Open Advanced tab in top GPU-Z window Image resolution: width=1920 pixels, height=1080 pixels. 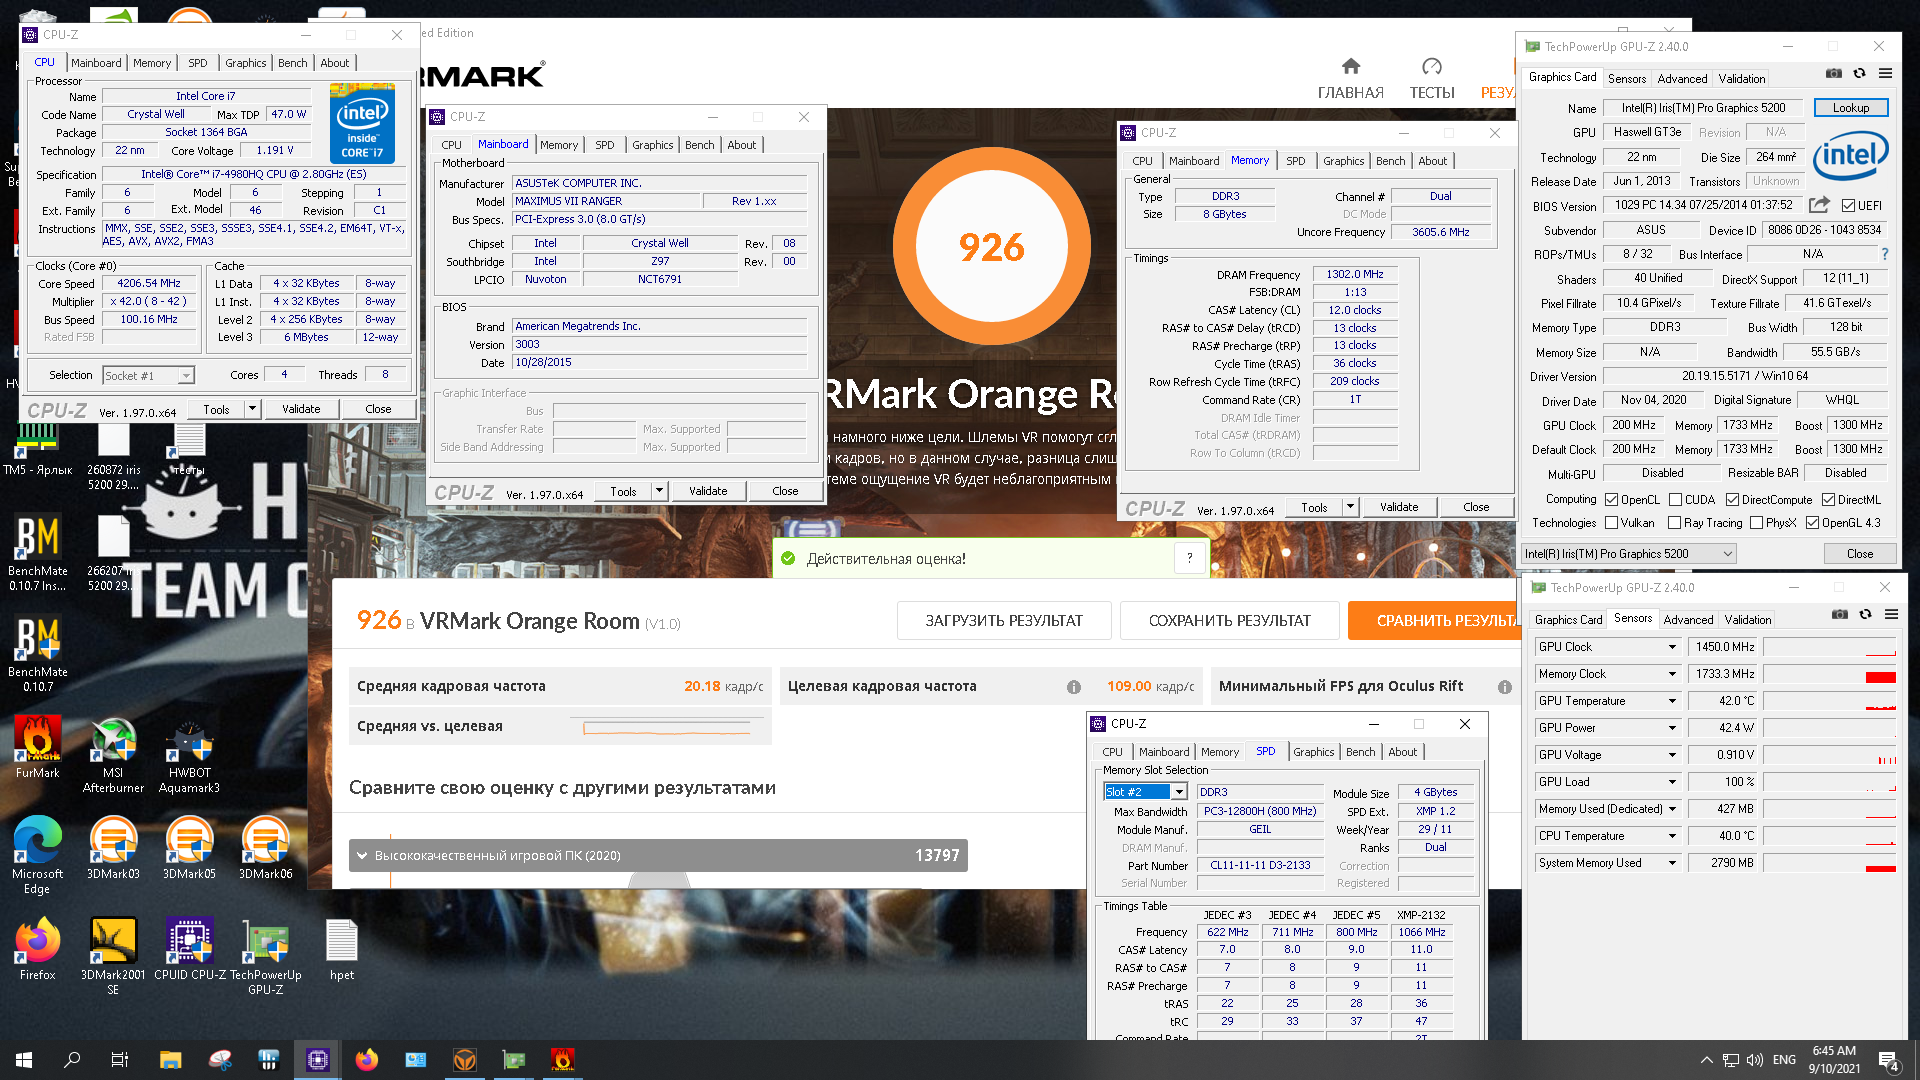[x=1682, y=79]
